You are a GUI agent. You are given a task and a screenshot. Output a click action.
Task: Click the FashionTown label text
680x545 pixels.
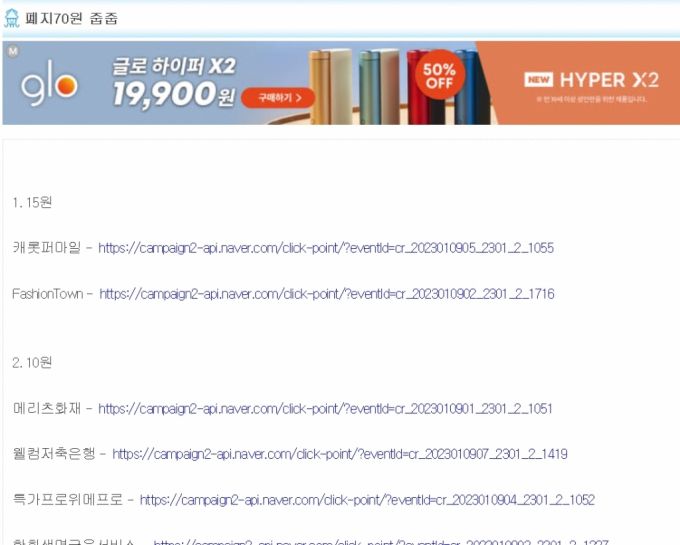coord(48,294)
